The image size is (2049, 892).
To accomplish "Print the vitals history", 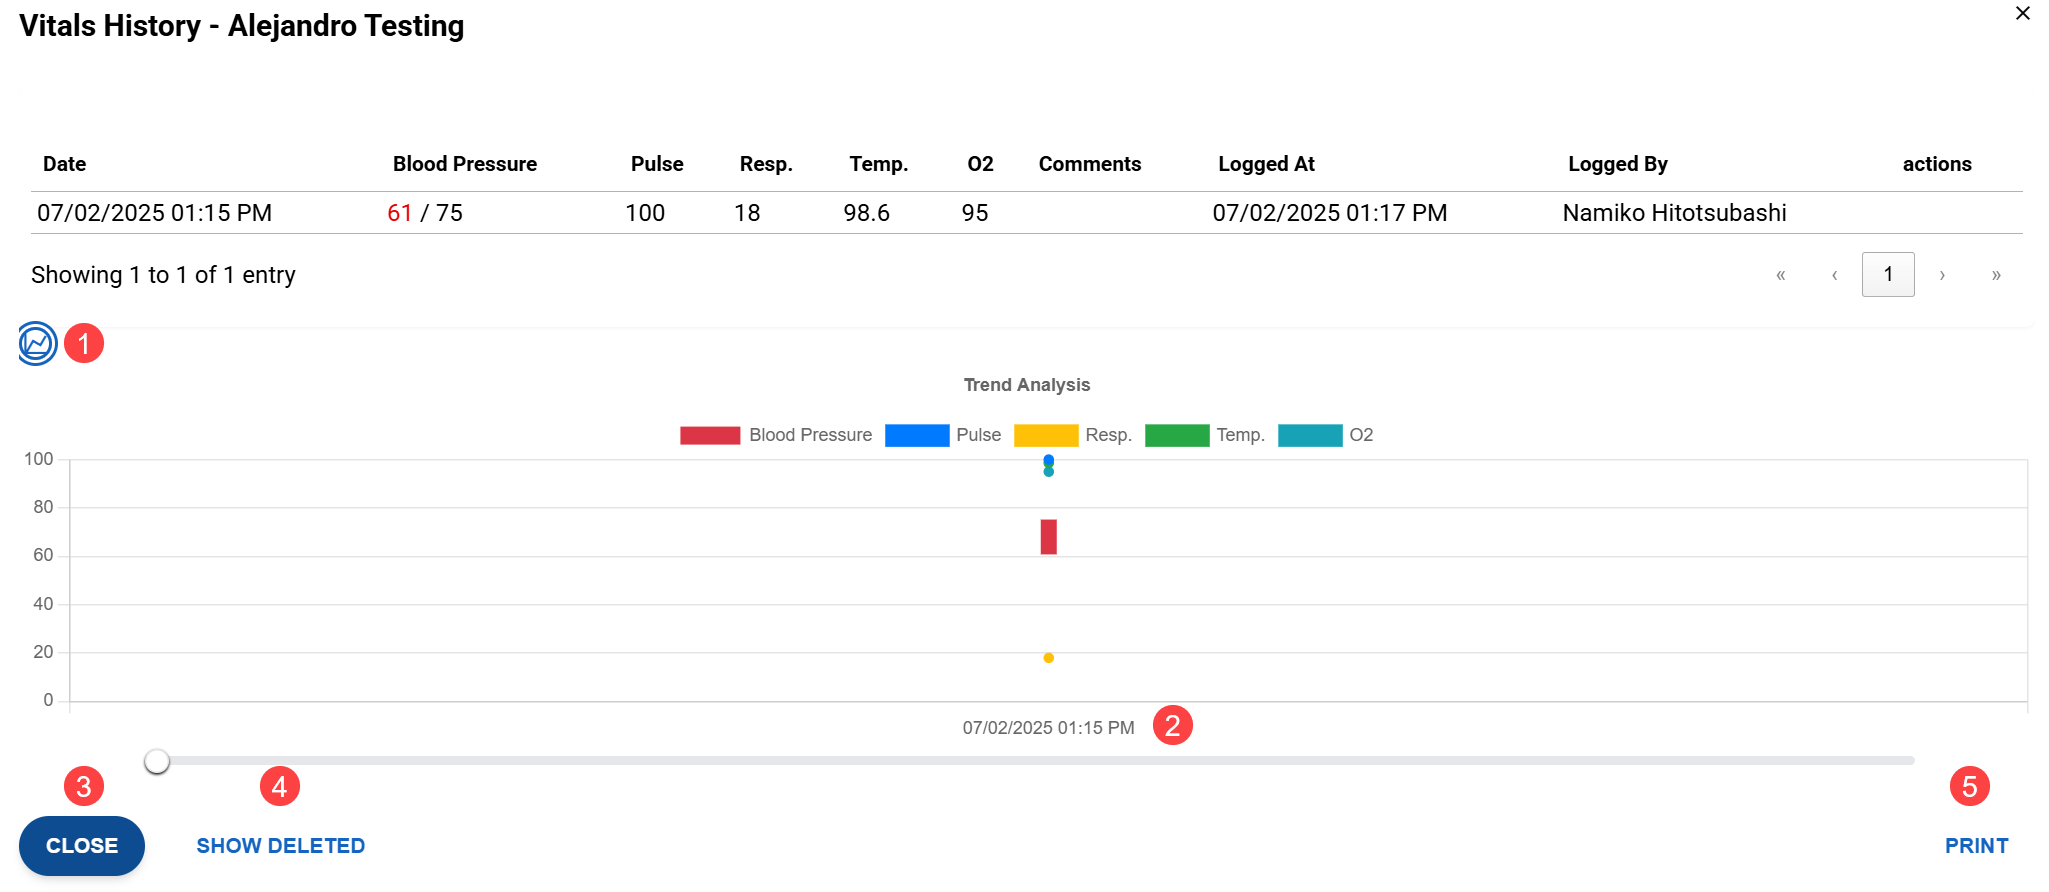I will pyautogui.click(x=1976, y=846).
